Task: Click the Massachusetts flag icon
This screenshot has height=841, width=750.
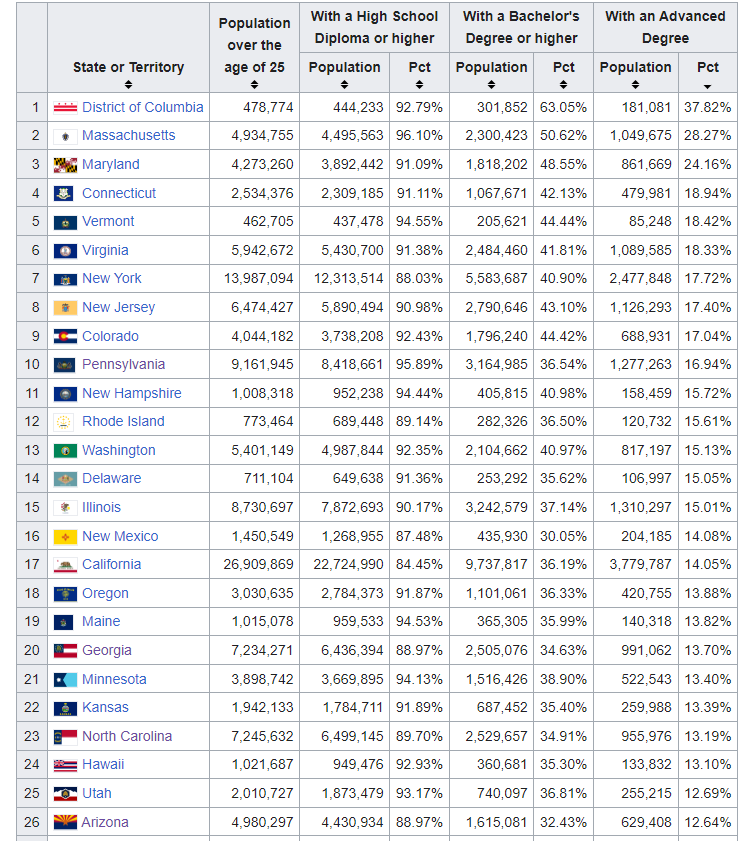Action: (x=65, y=136)
